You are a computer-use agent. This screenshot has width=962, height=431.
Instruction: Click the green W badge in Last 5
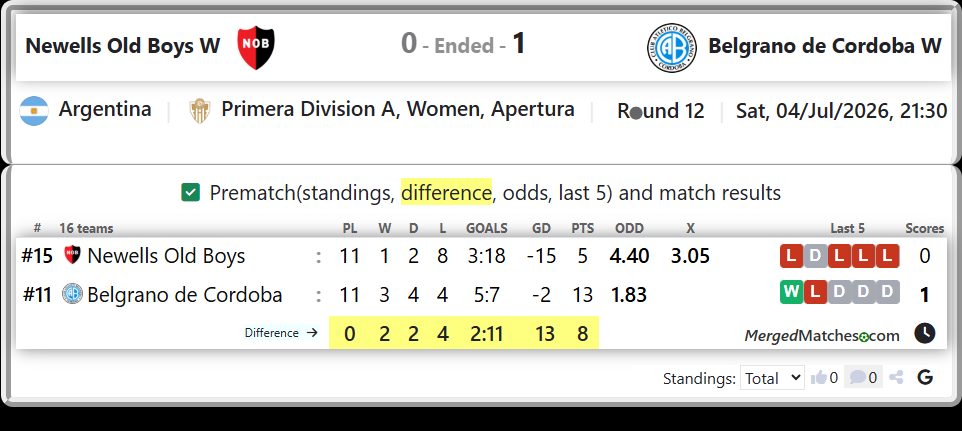click(791, 292)
